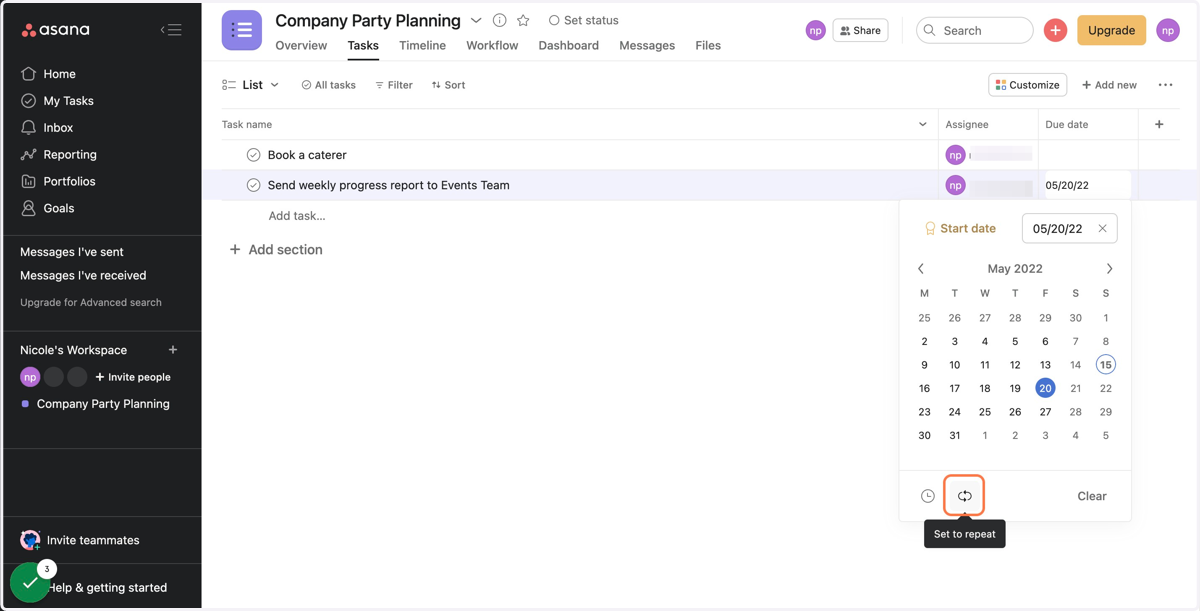This screenshot has height=611, width=1200.
Task: Open the top-right profile avatar
Action: [x=1168, y=31]
